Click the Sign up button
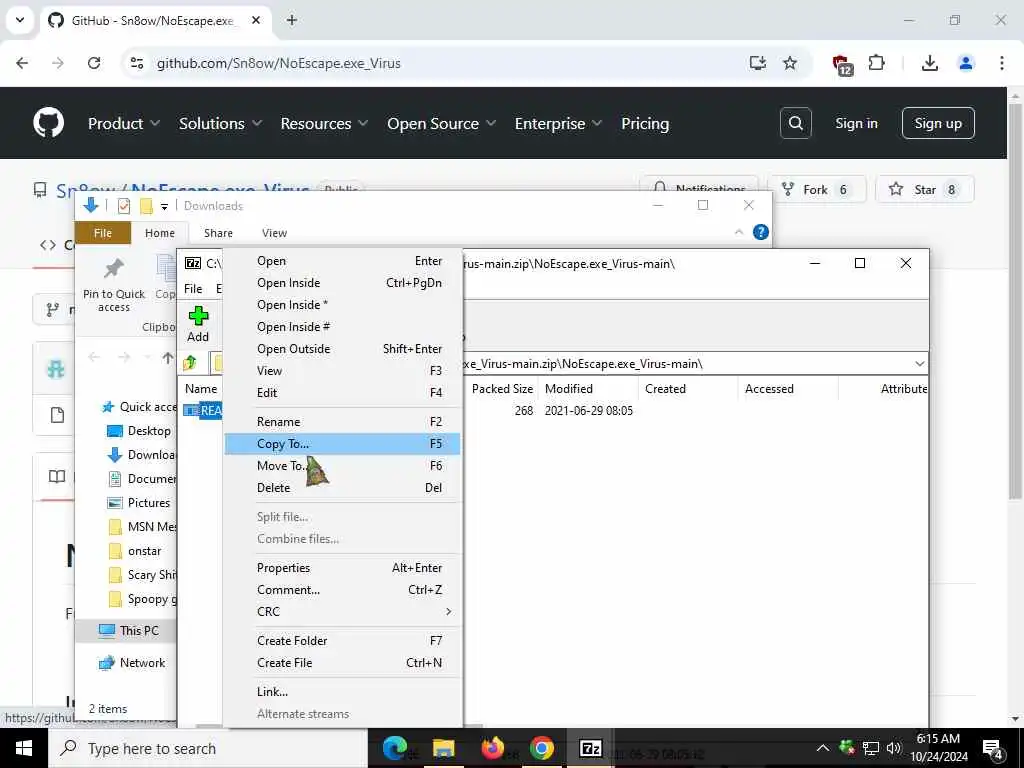The width and height of the screenshot is (1024, 768). pyautogui.click(x=938, y=123)
